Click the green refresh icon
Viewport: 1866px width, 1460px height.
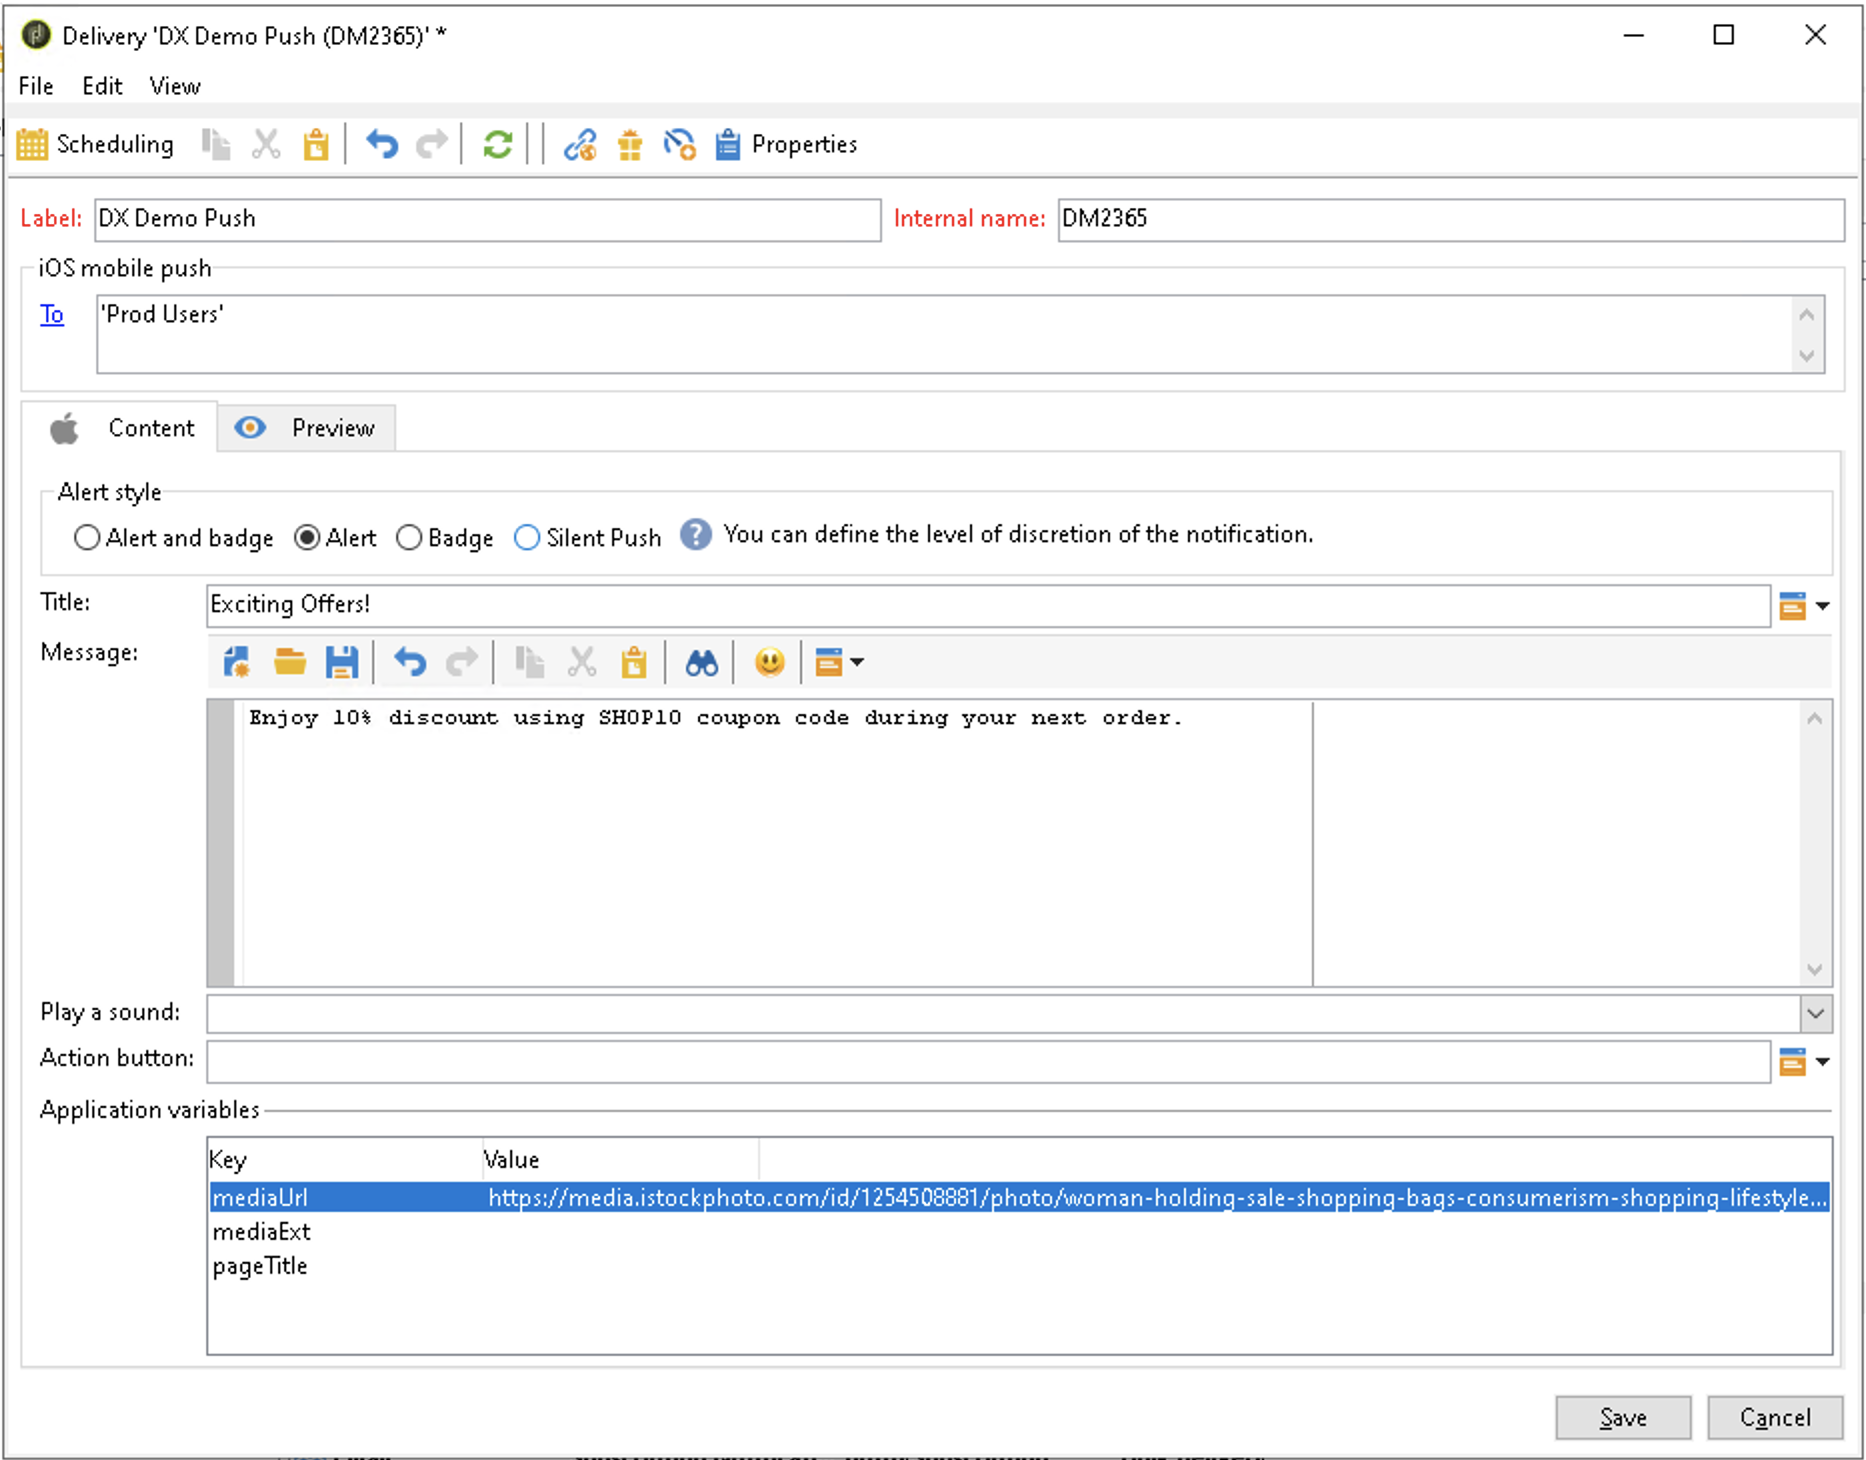tap(497, 145)
